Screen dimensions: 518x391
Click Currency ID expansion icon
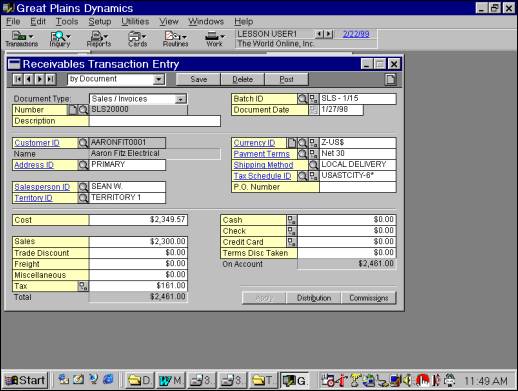(x=313, y=143)
